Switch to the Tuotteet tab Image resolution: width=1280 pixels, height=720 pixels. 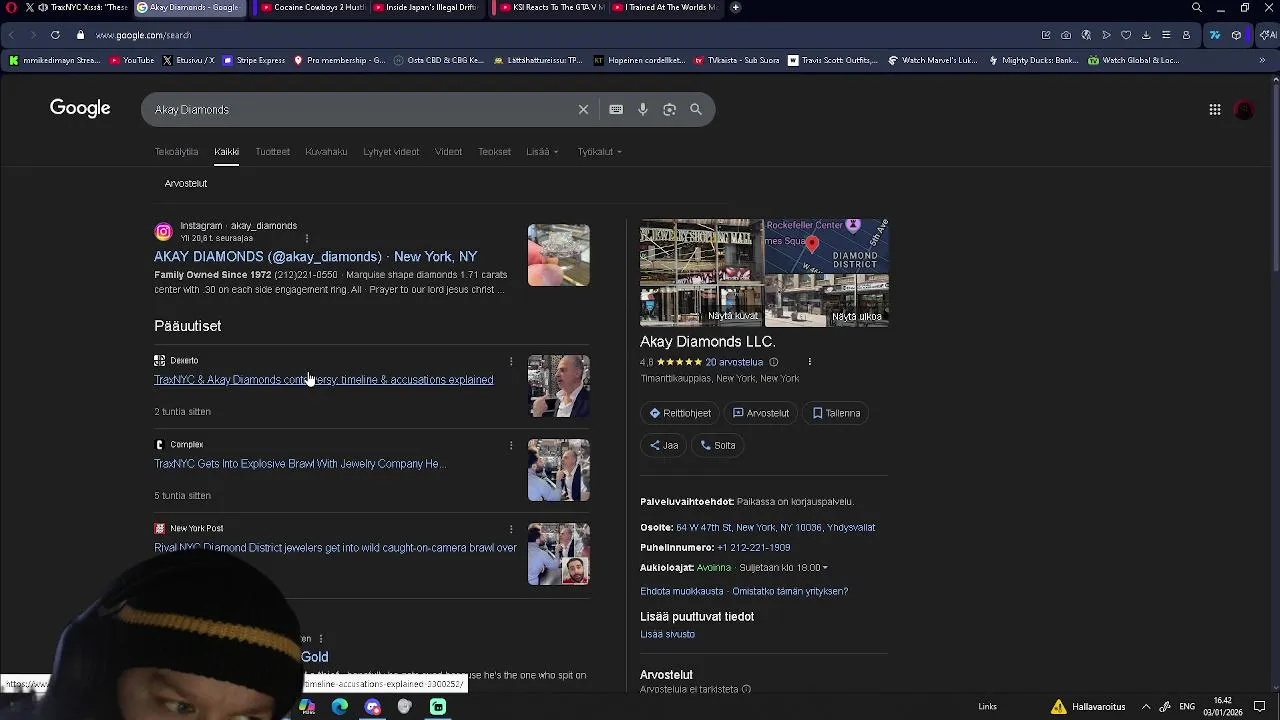point(272,152)
